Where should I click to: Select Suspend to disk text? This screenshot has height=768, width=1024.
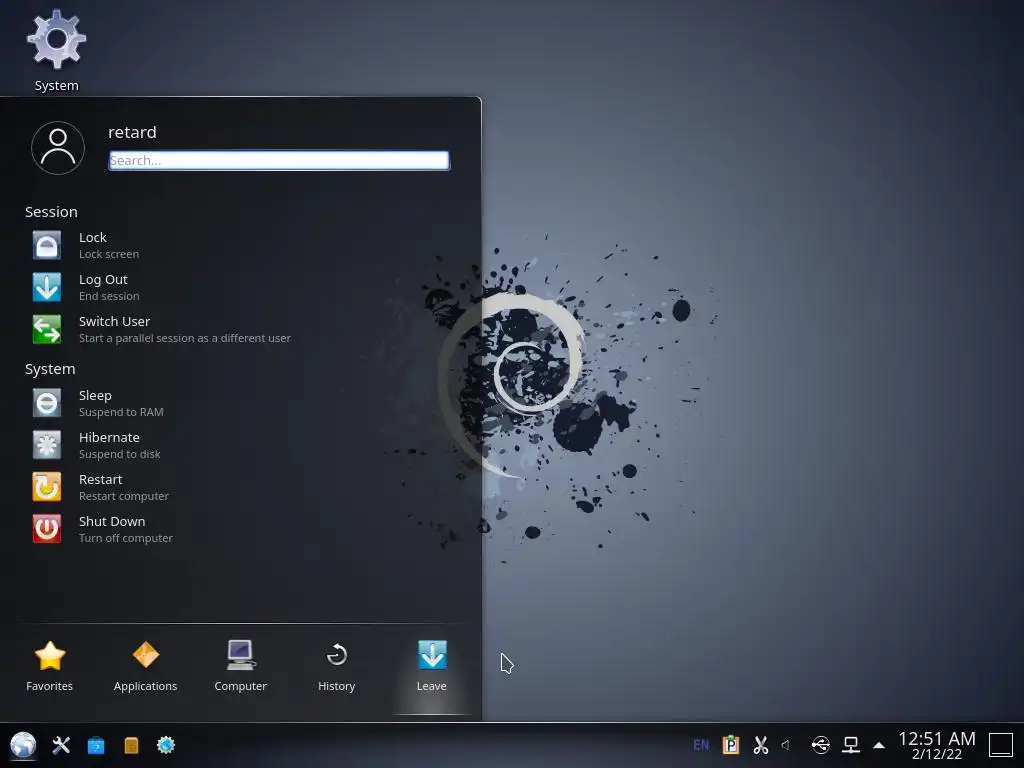click(x=120, y=454)
